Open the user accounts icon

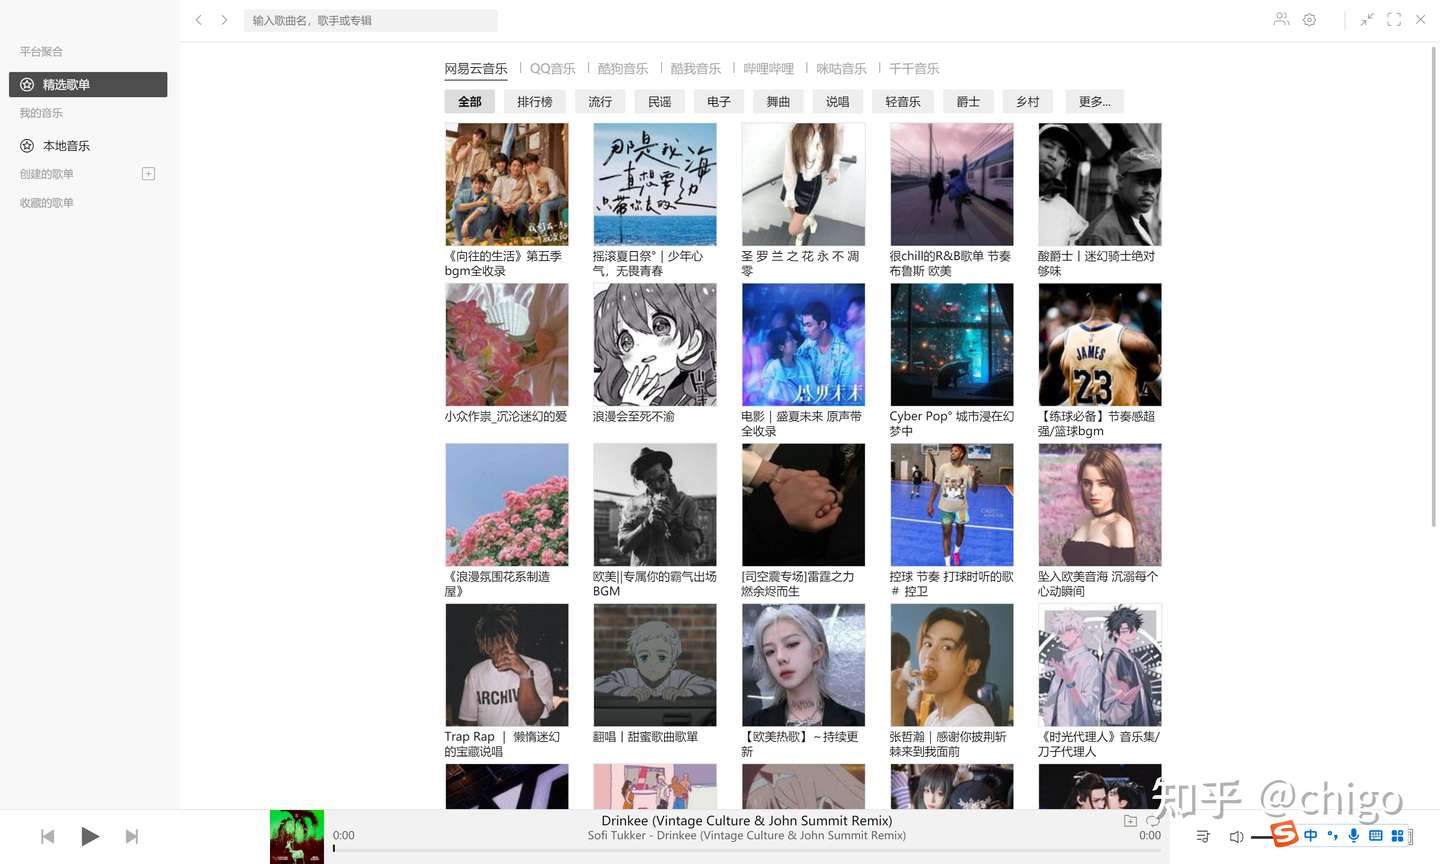click(1281, 19)
